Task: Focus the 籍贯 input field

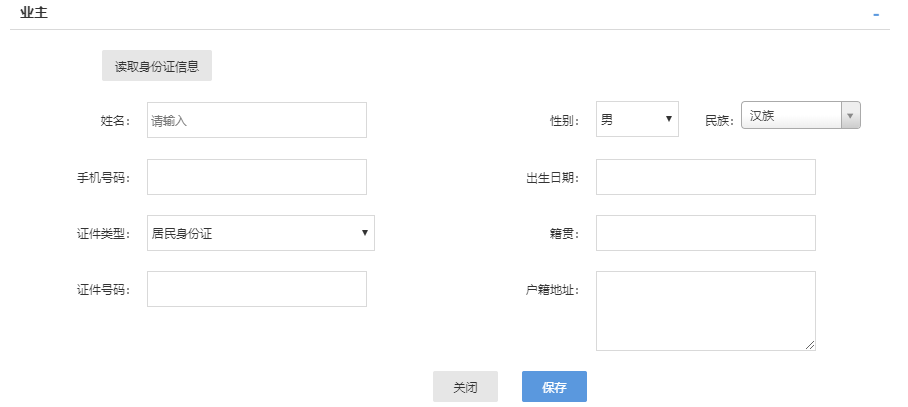Action: [705, 233]
